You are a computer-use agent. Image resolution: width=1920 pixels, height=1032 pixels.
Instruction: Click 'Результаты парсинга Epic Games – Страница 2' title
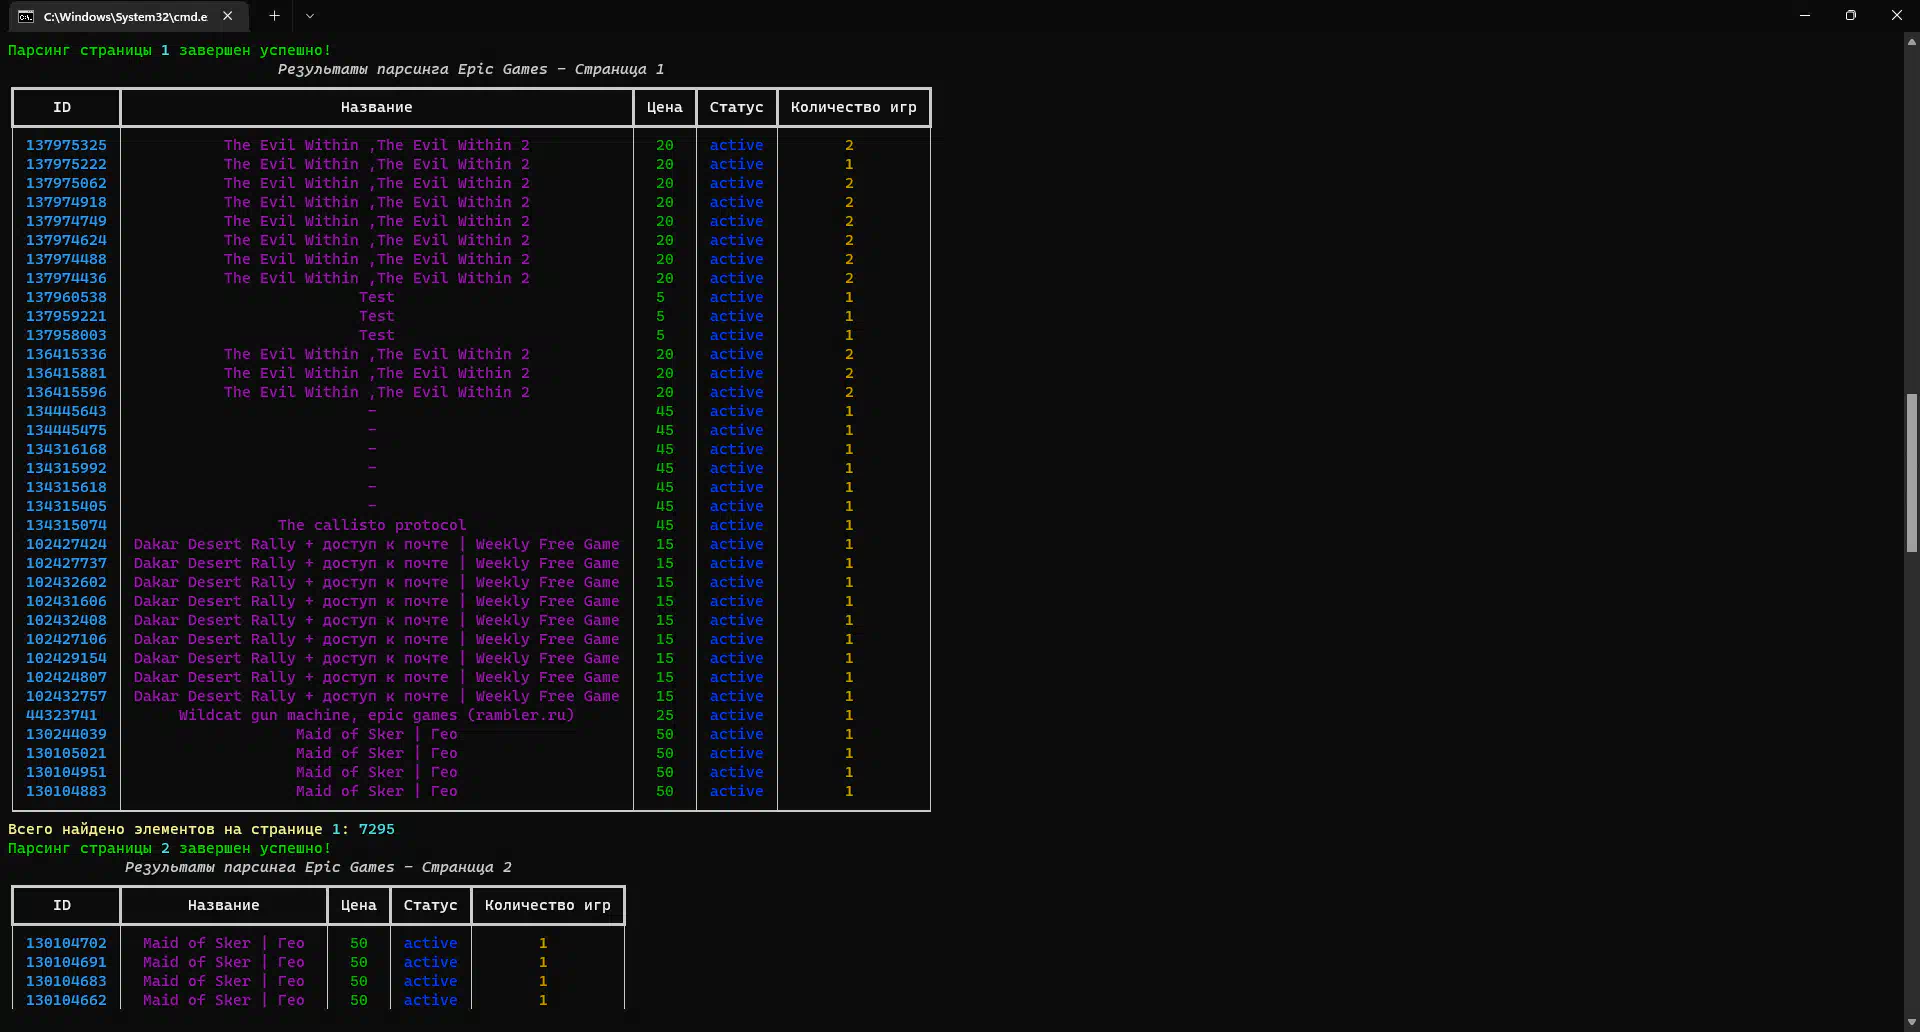coord(318,867)
